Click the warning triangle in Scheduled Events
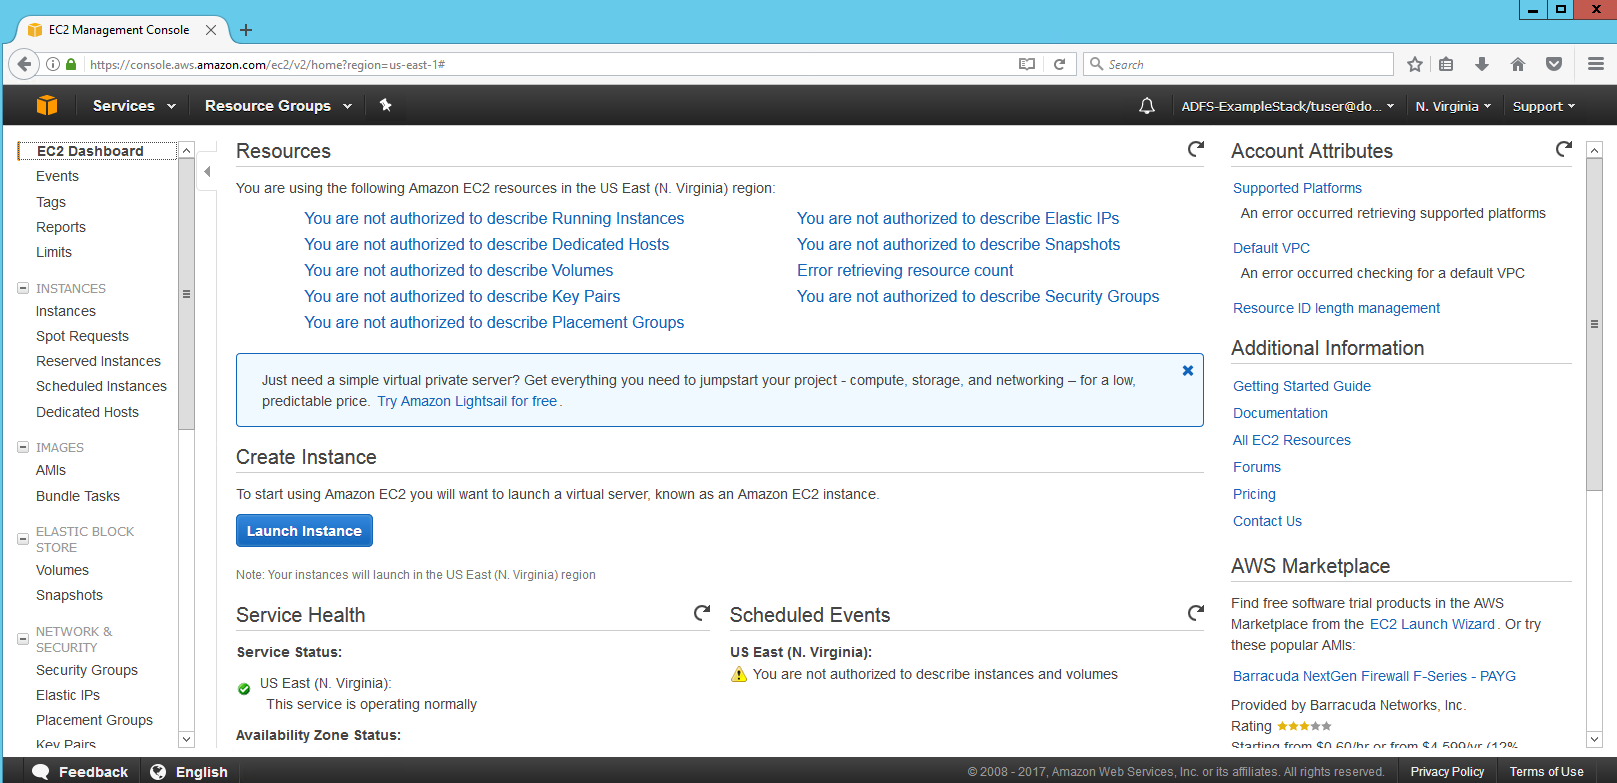Screen dimensions: 1617x783 (x=739, y=675)
